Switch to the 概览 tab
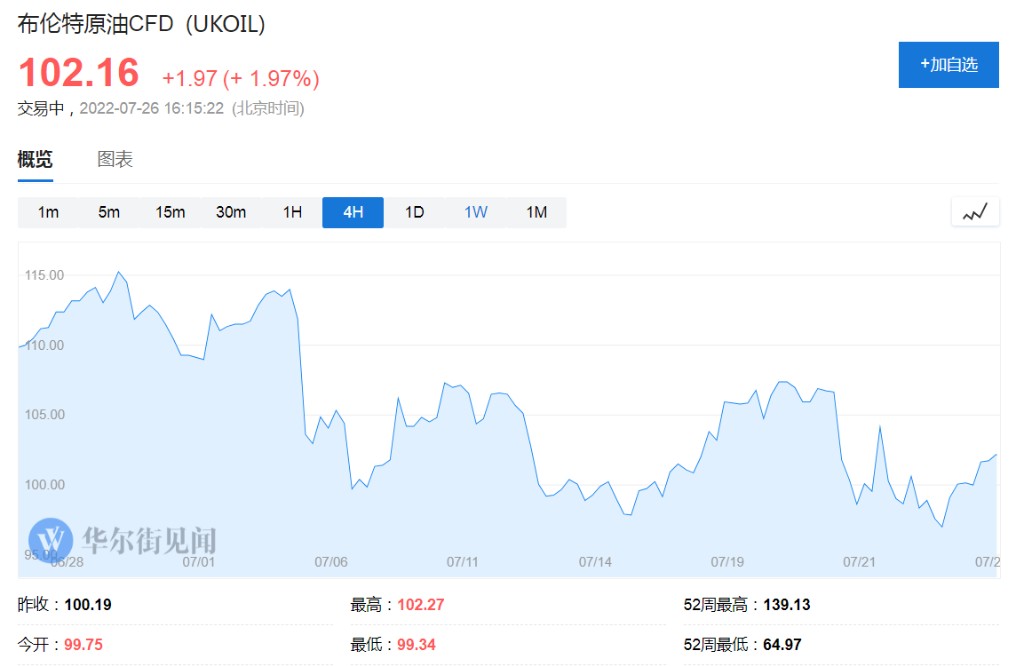Viewport: 1024px width, 666px height. tap(35, 159)
